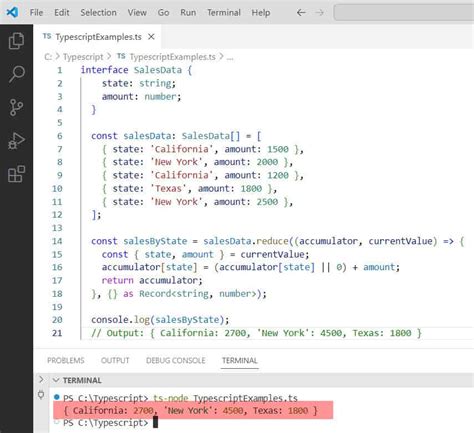The image size is (474, 433).
Task: Click line number 1 in gutter
Action: click(x=60, y=70)
